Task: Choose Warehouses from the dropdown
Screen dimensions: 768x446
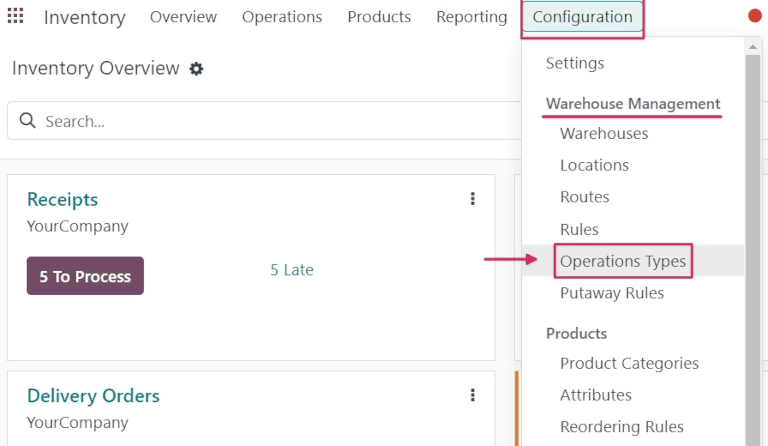Action: coord(604,133)
